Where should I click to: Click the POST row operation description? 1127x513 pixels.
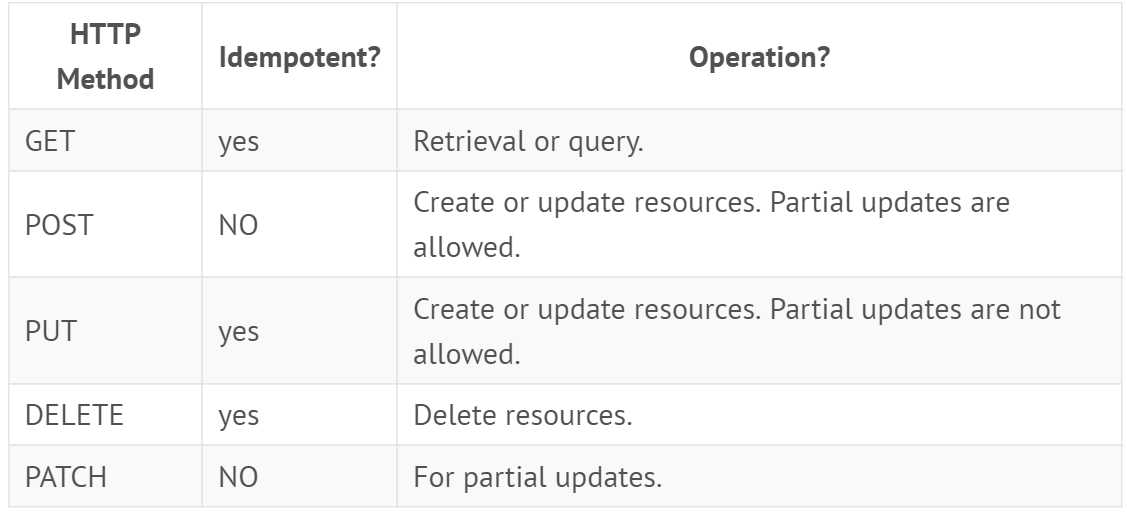click(x=711, y=224)
